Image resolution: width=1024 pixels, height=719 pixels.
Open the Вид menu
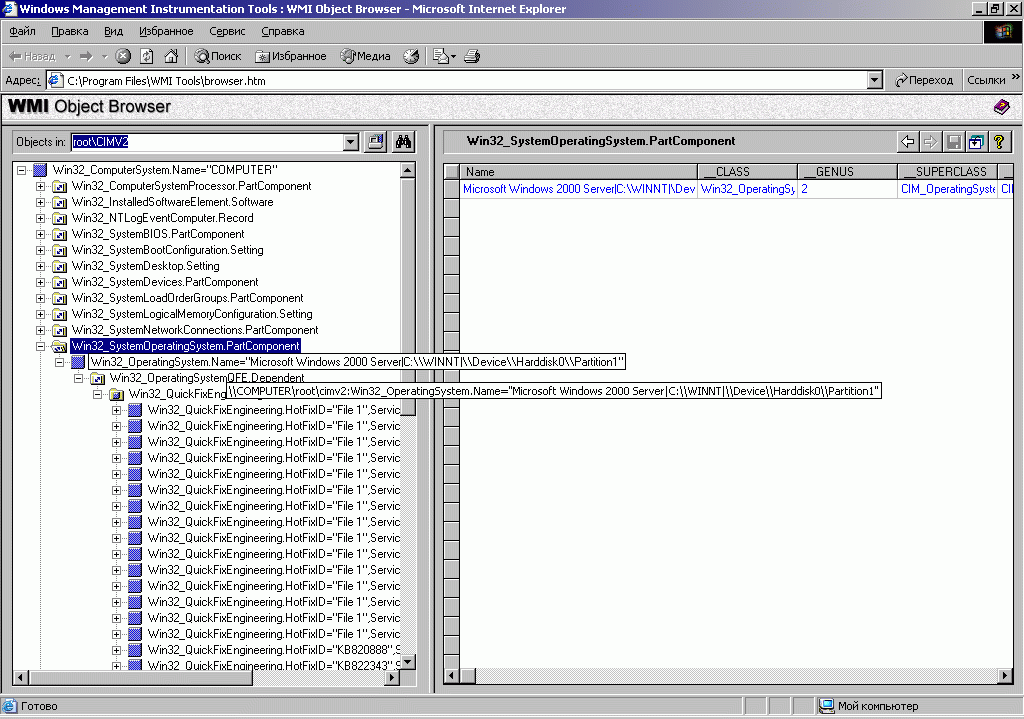click(x=114, y=31)
